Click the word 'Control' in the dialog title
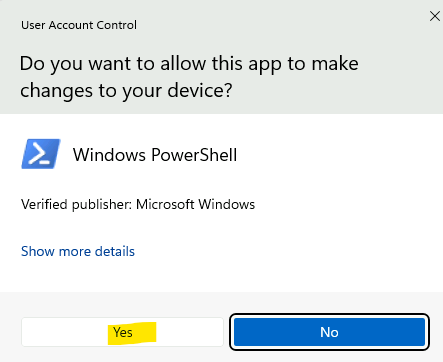Viewport: 443px width, 362px height. (x=116, y=25)
